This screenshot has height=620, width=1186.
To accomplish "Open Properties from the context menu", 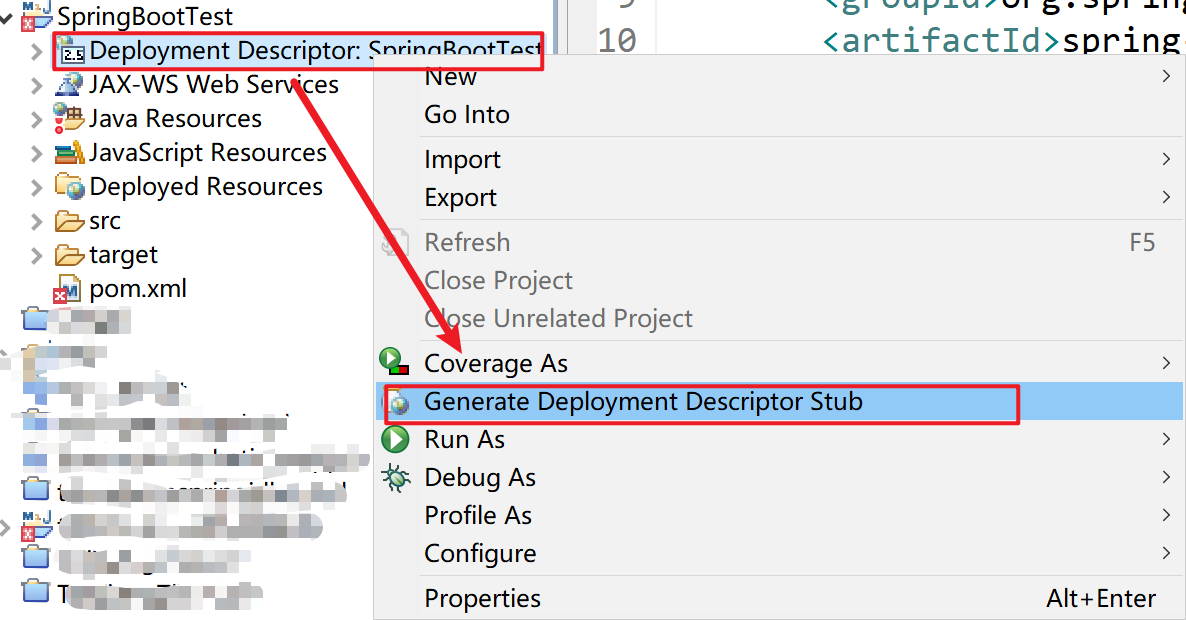I will click(482, 598).
